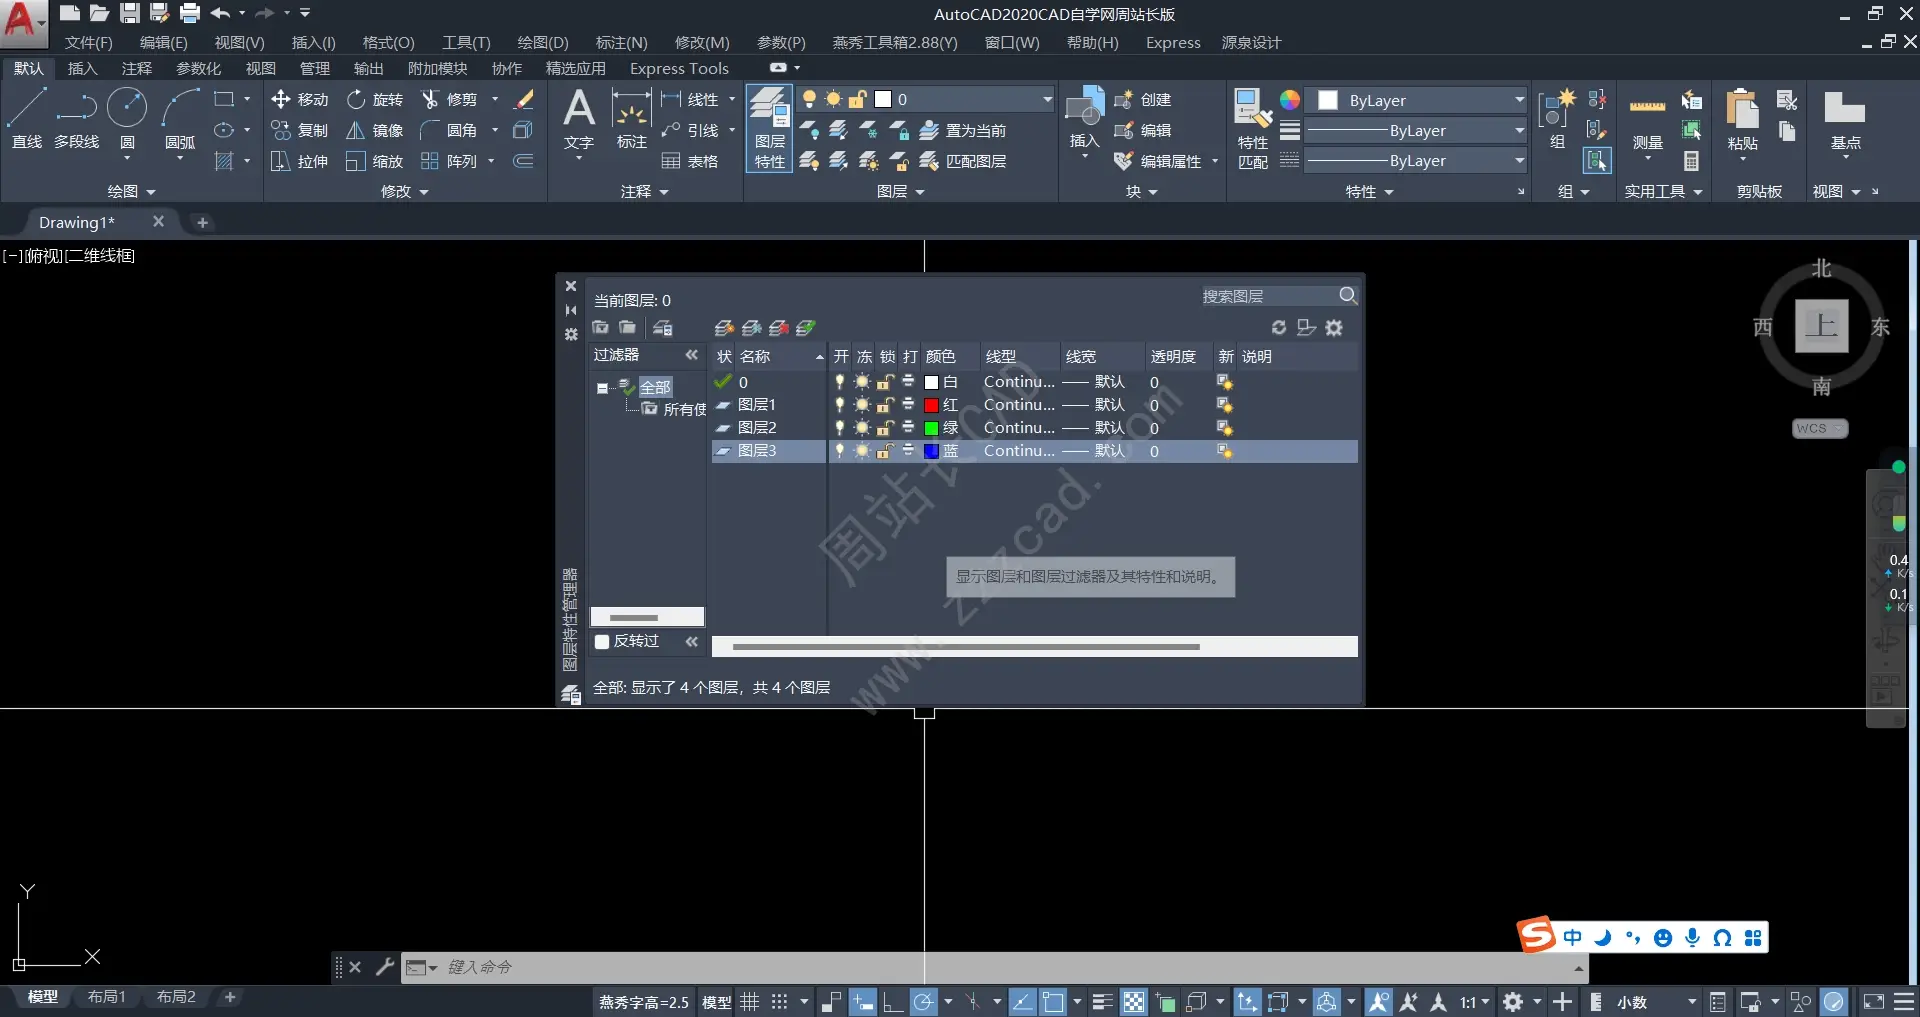
Task: Lock 图层3 by clicking its padlock
Action: point(885,451)
